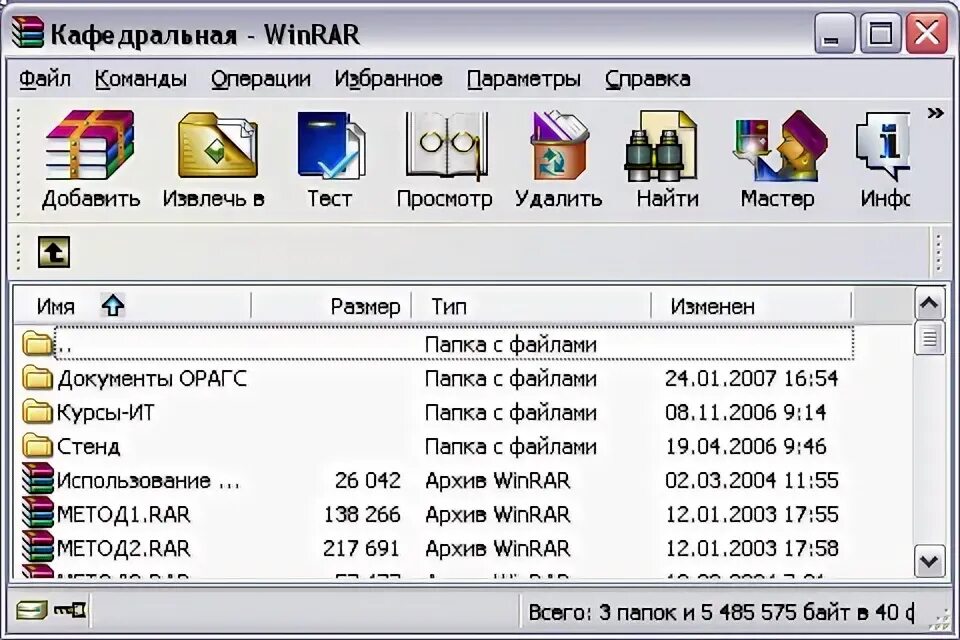Viewport: 960px width, 640px height.
Task: Click date '19.04.2006 9:46'
Action: 746,447
